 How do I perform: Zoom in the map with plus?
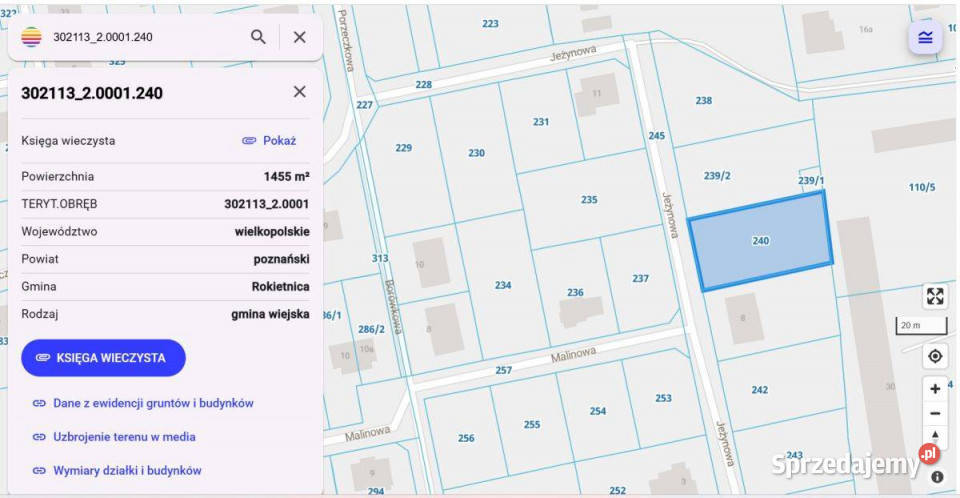935,389
